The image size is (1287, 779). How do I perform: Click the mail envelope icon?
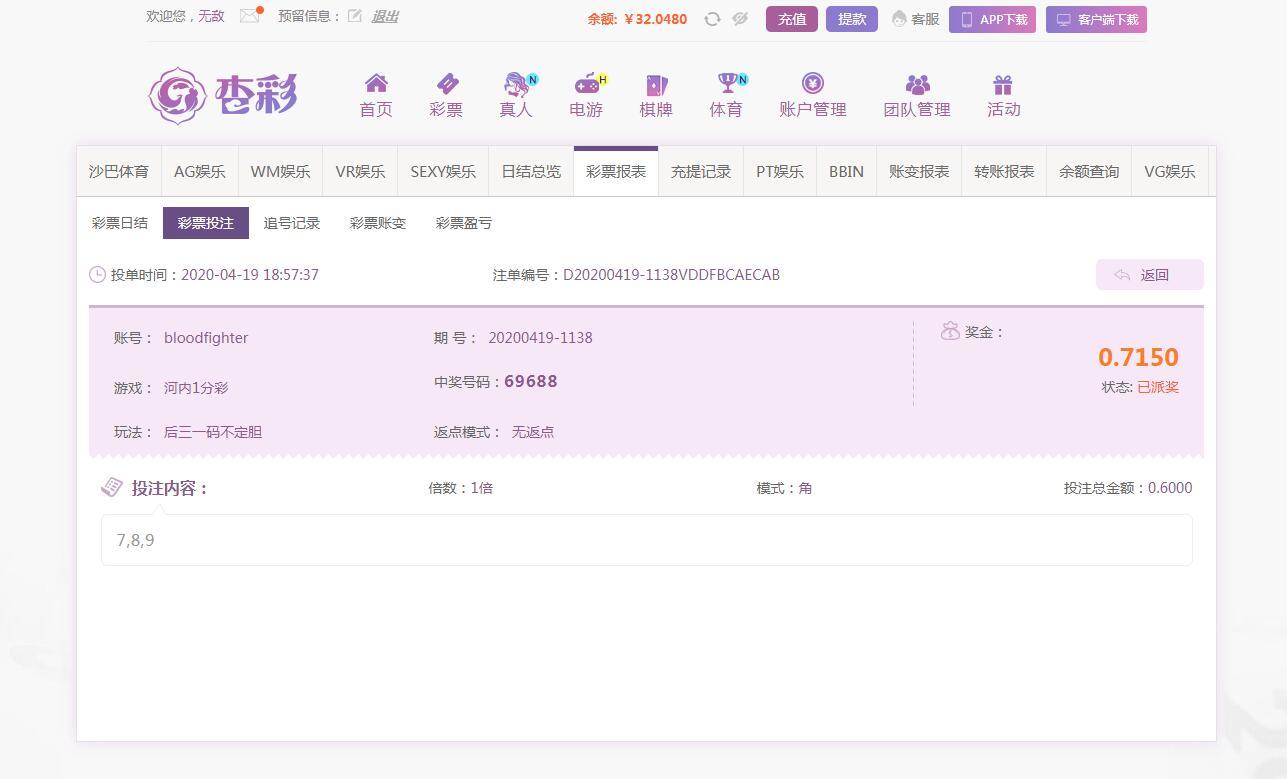pos(250,16)
